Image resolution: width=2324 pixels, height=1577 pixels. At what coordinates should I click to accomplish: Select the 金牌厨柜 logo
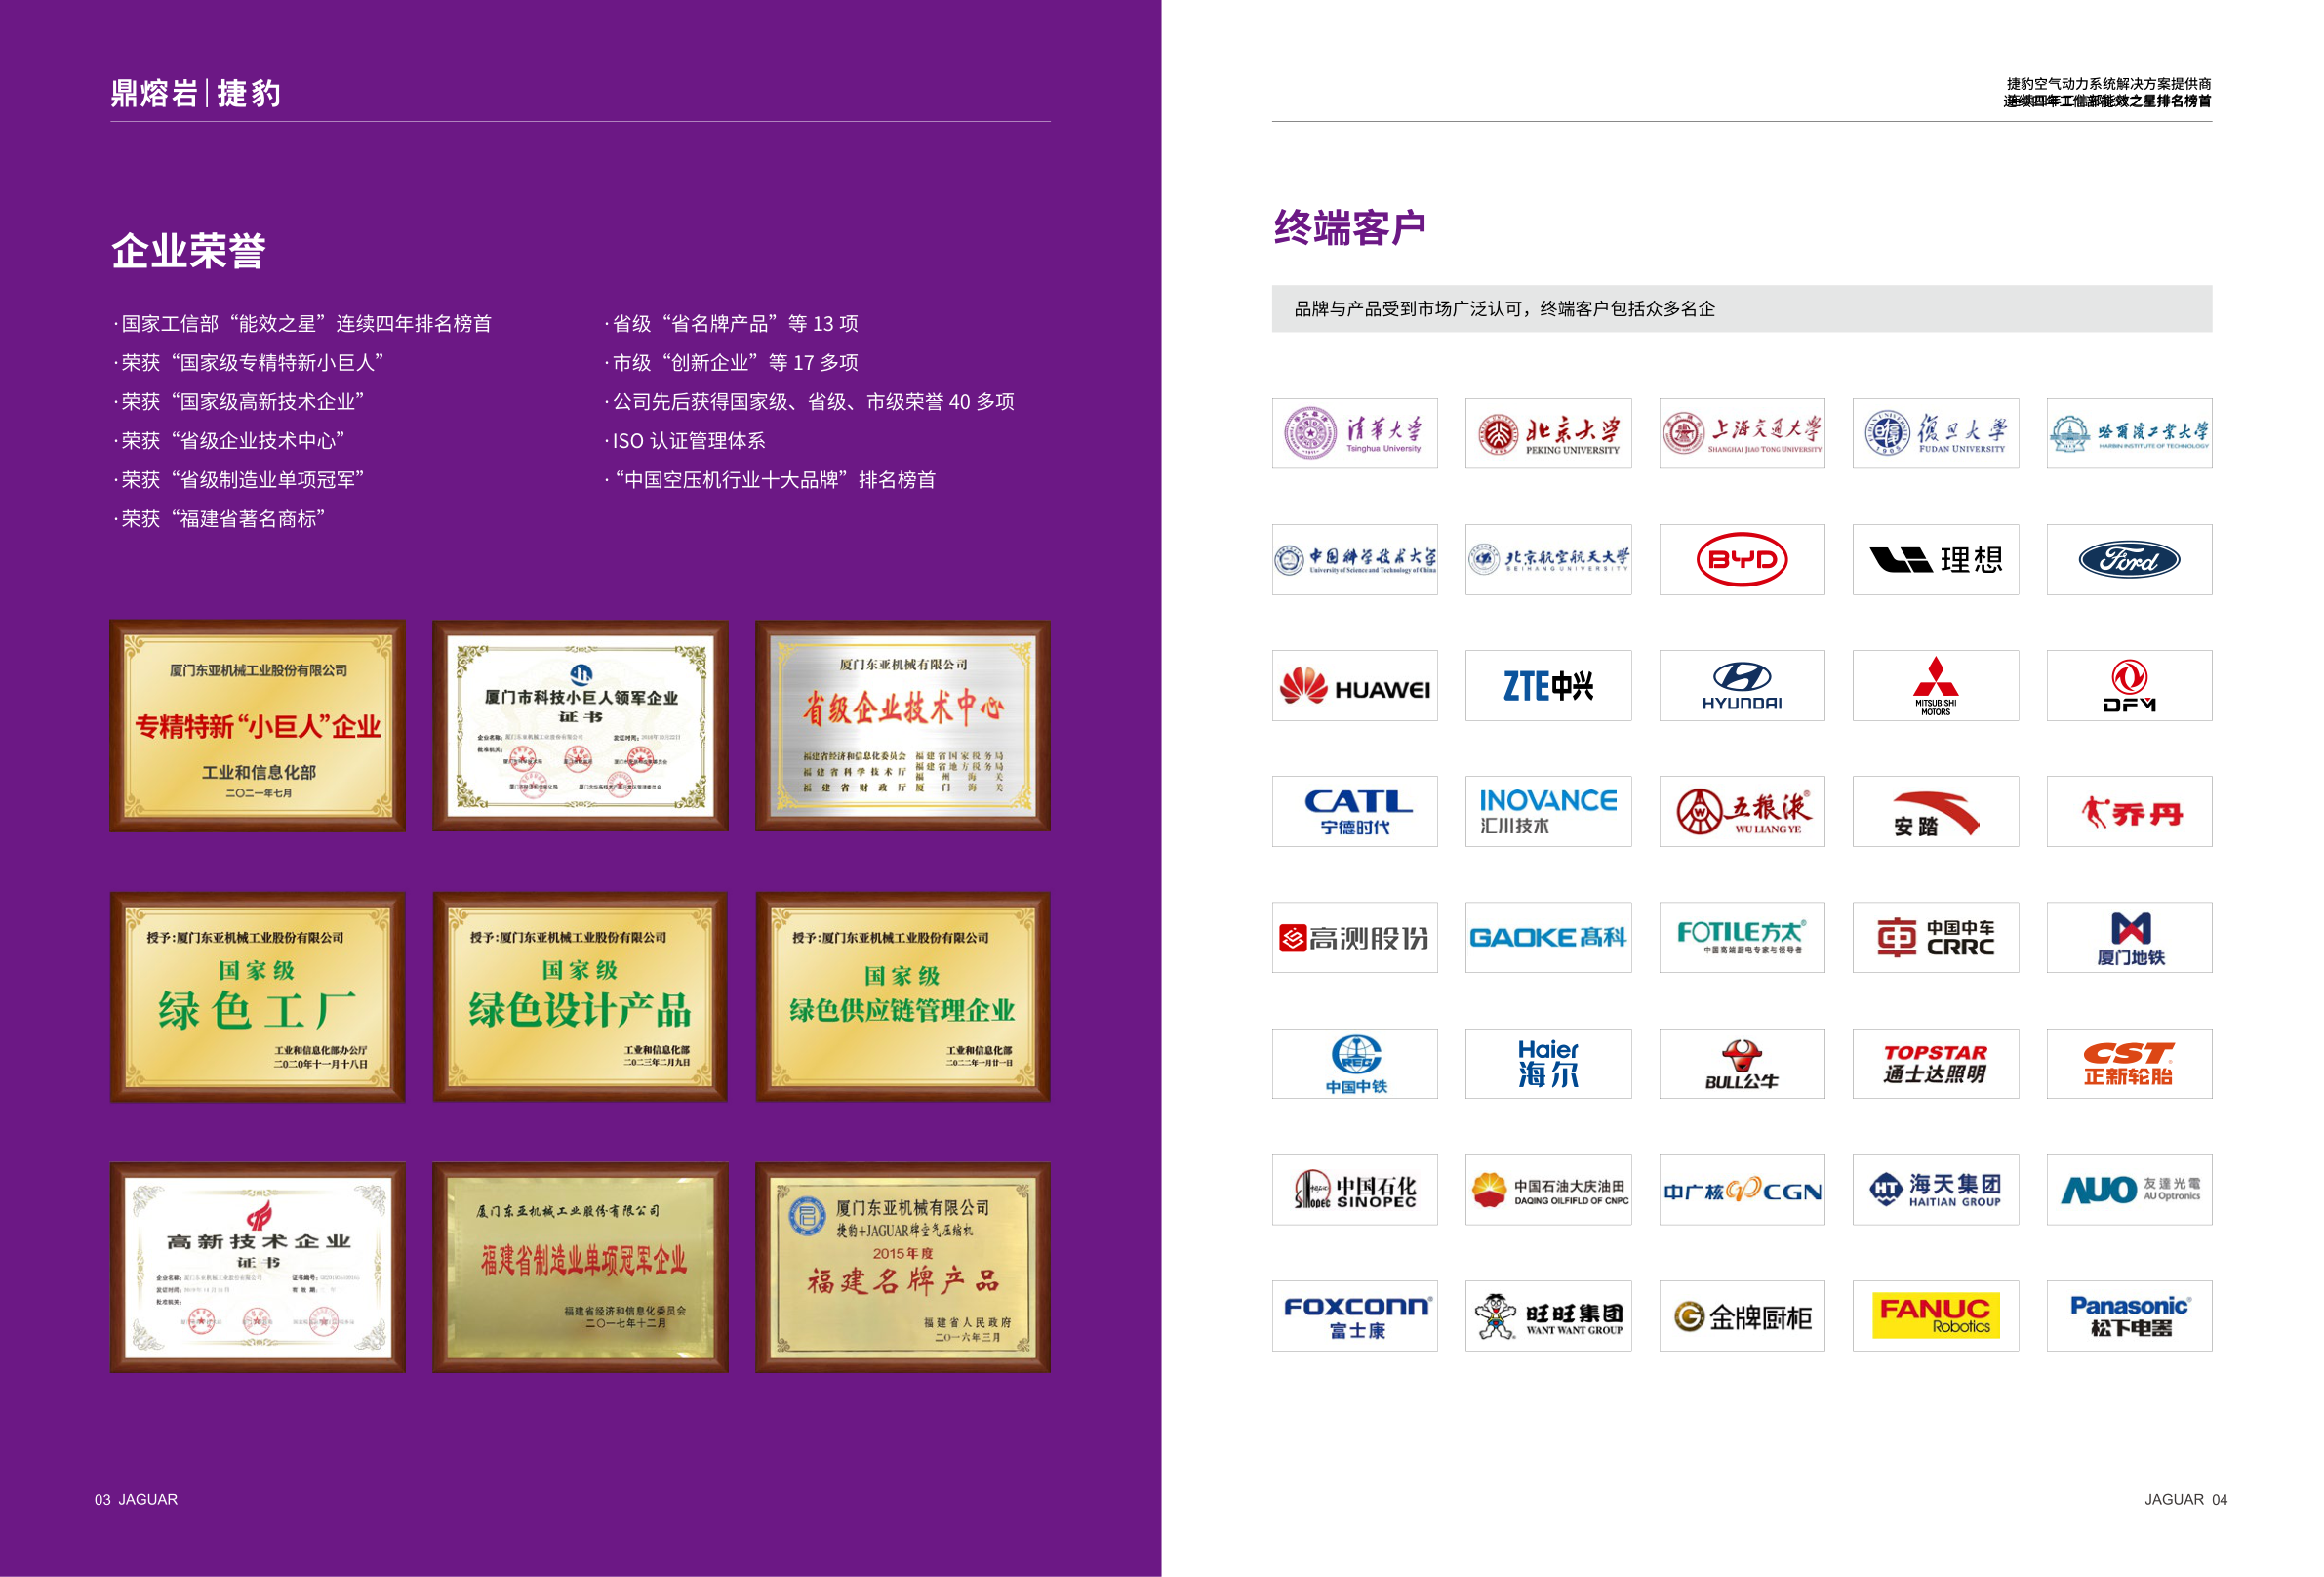click(x=1742, y=1315)
